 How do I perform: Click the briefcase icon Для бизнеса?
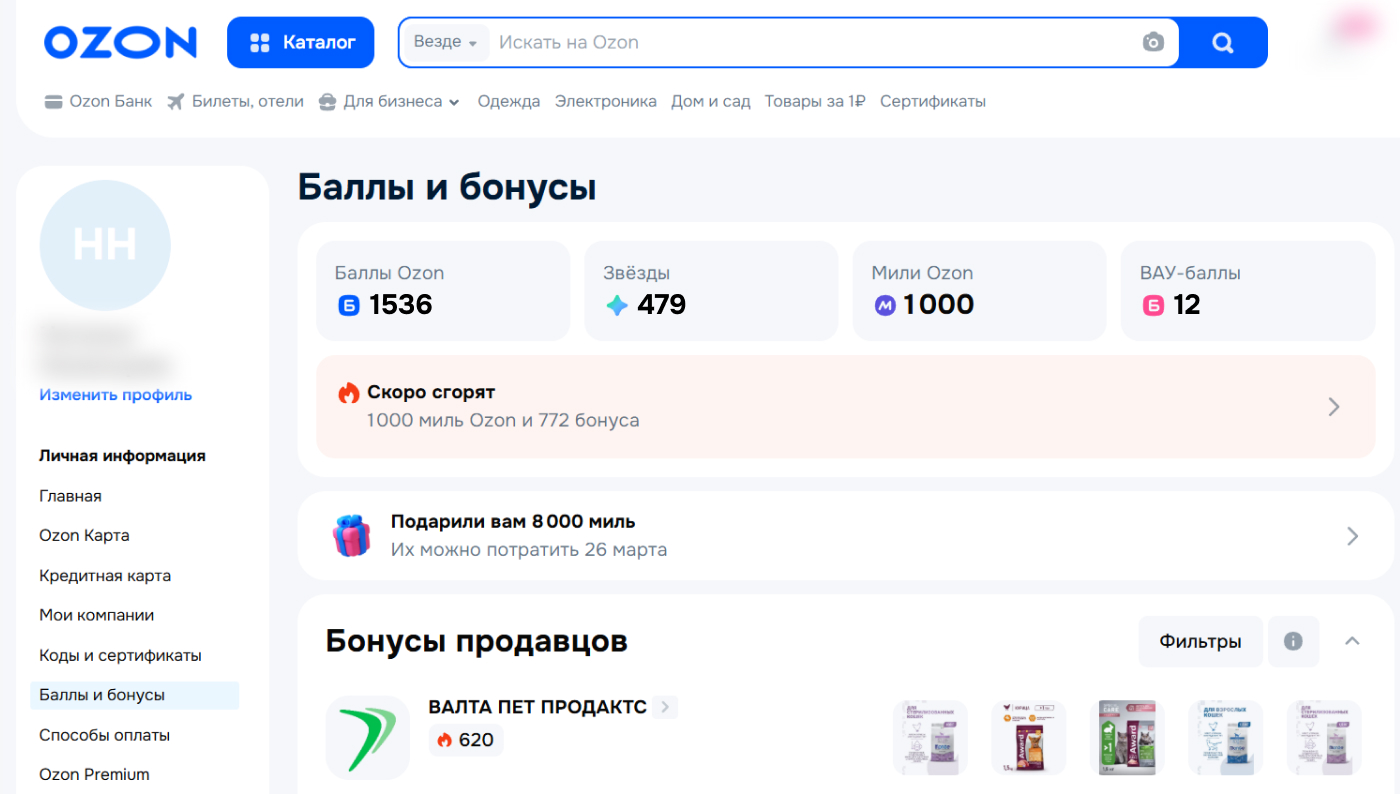coord(328,101)
